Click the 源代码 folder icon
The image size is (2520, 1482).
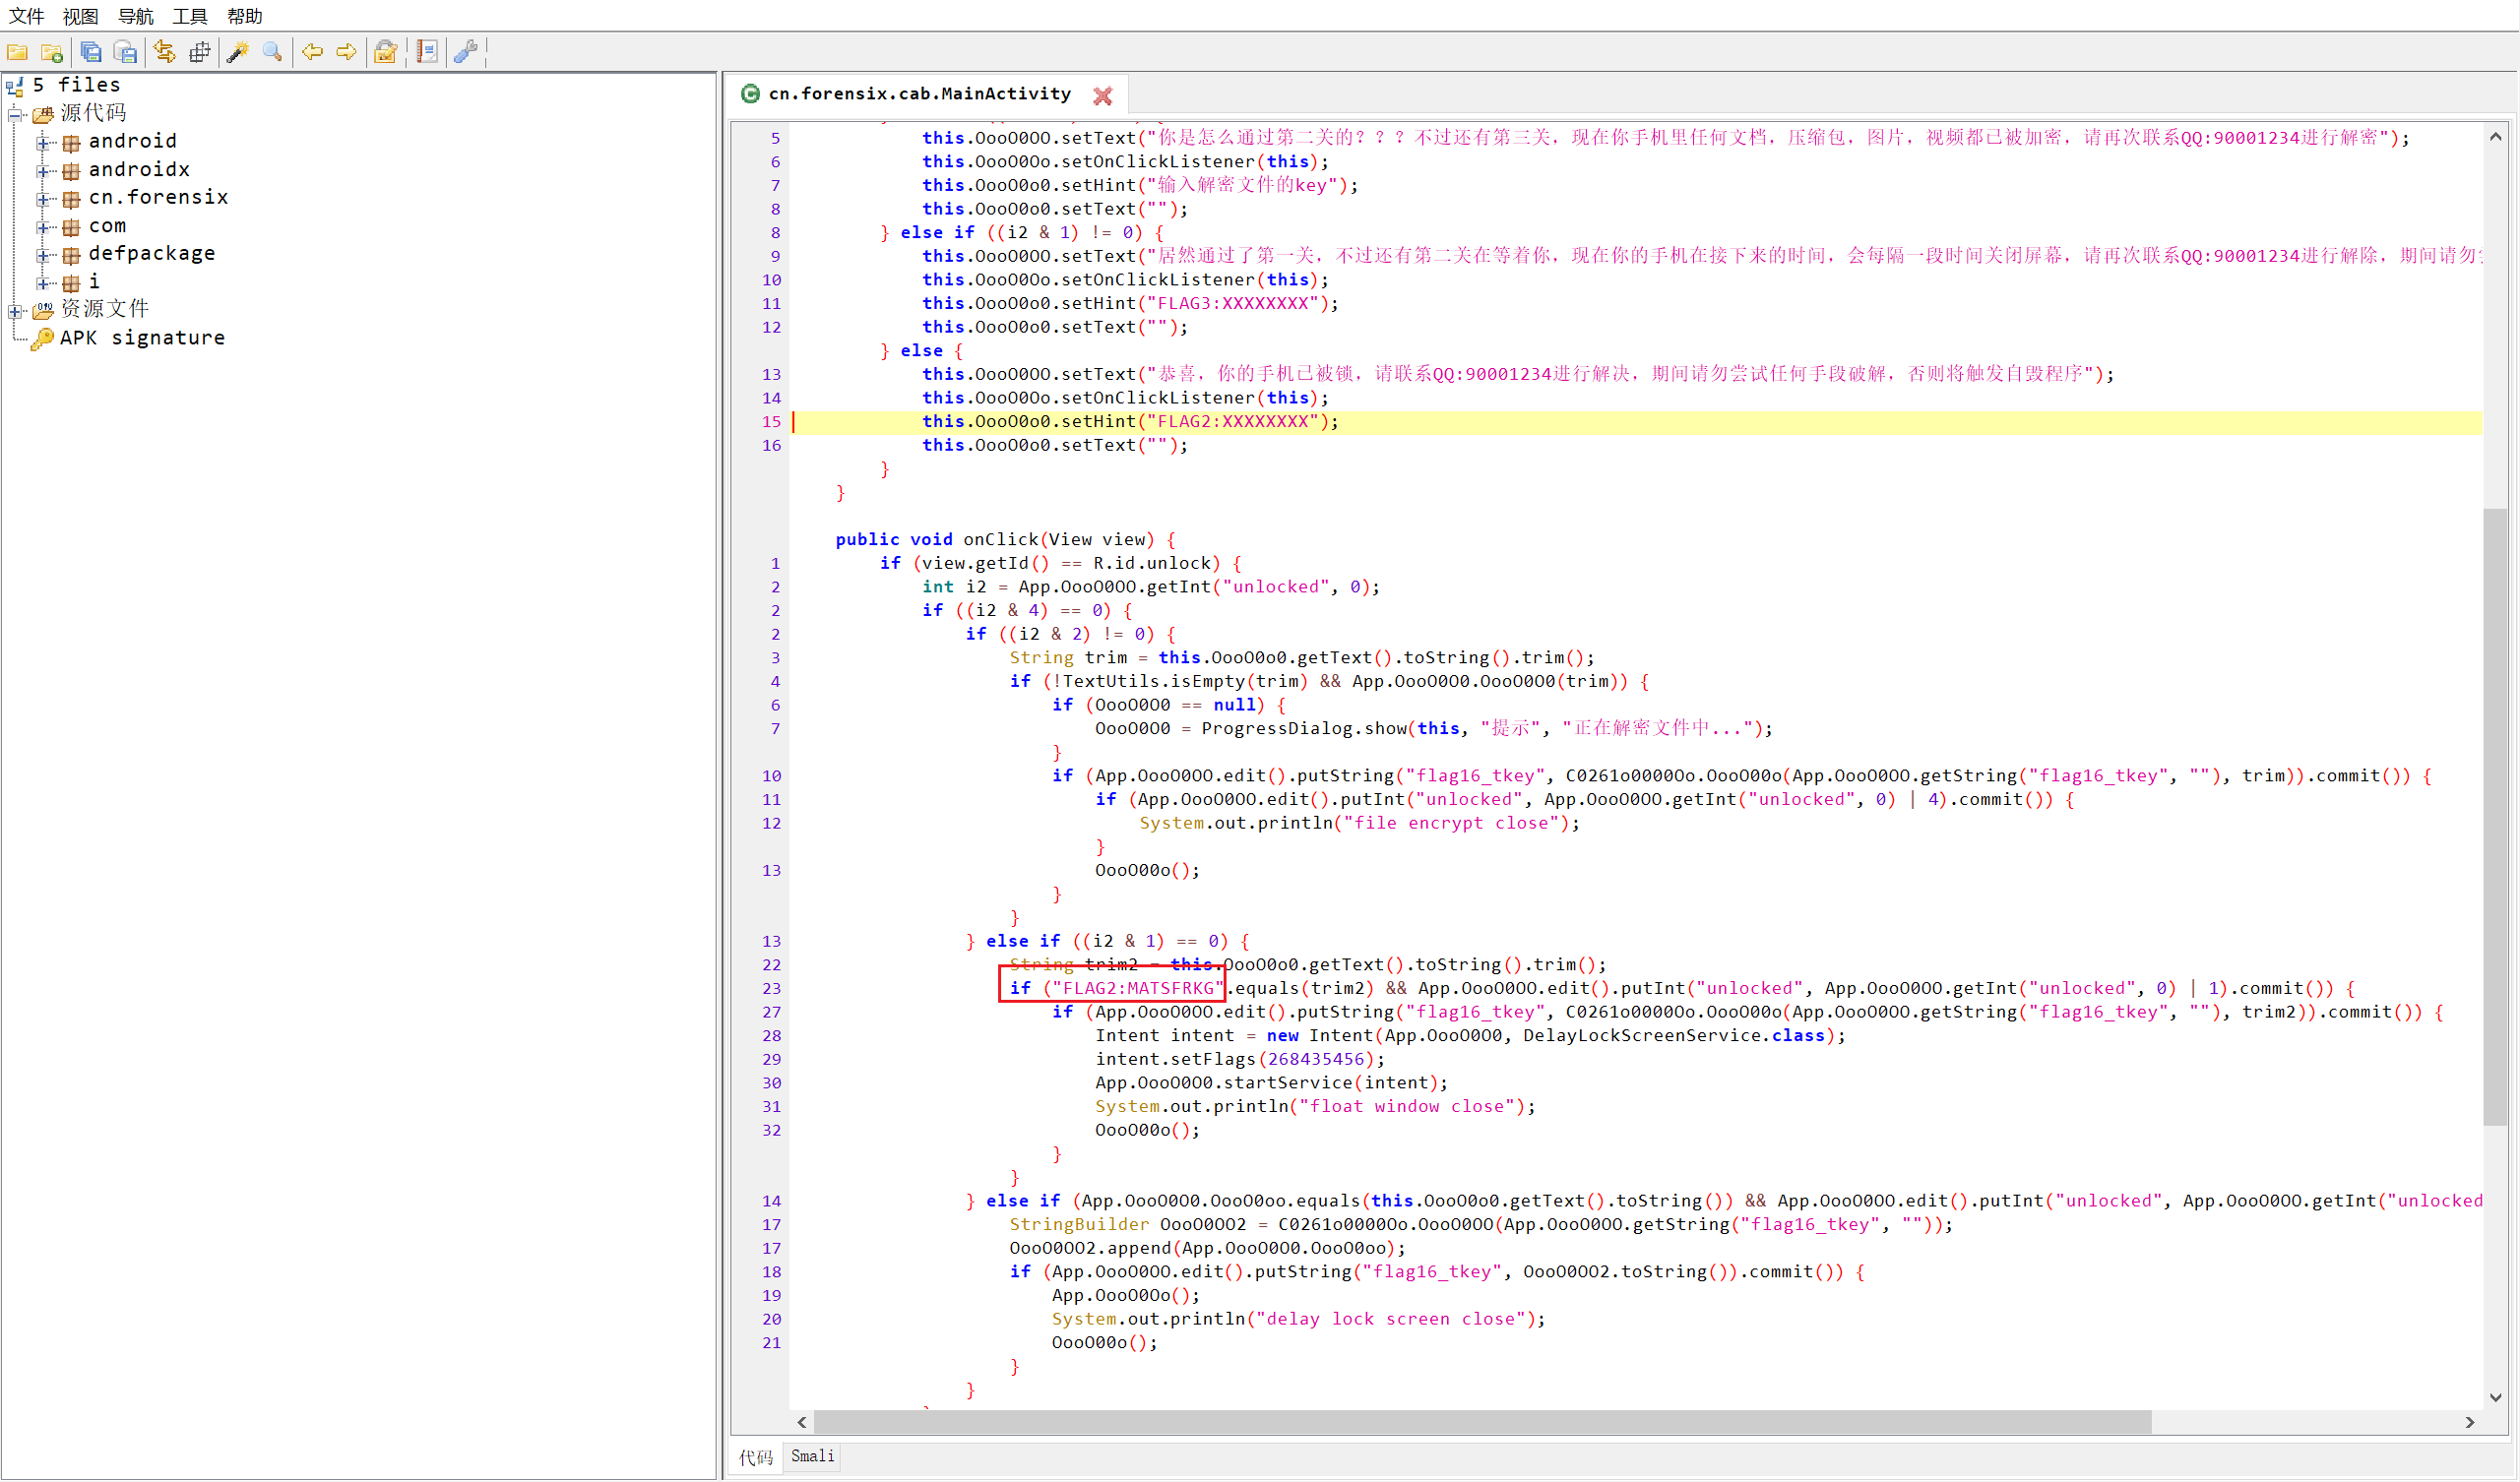coord(43,114)
